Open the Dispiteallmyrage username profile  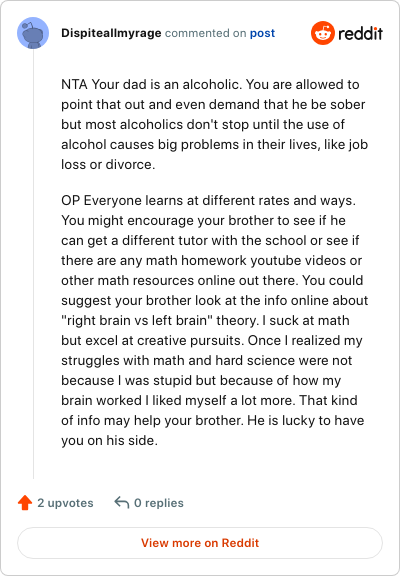coord(111,33)
